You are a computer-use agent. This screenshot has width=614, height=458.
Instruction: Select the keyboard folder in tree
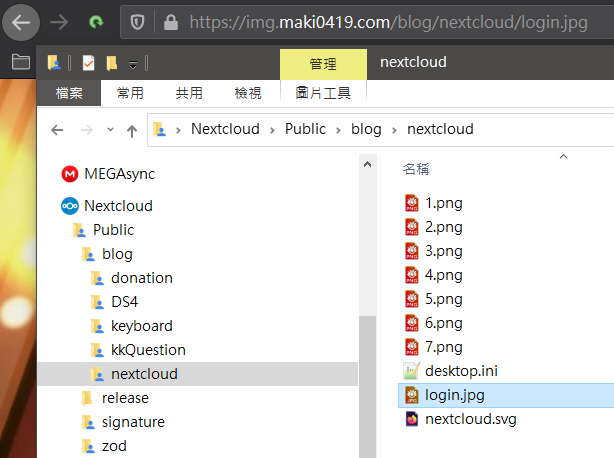click(x=141, y=326)
